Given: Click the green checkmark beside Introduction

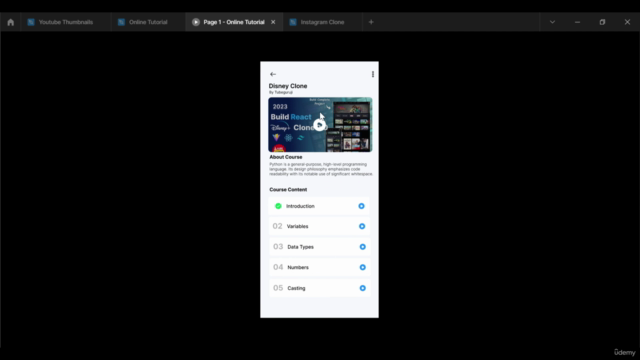Looking at the screenshot, I should 278,206.
